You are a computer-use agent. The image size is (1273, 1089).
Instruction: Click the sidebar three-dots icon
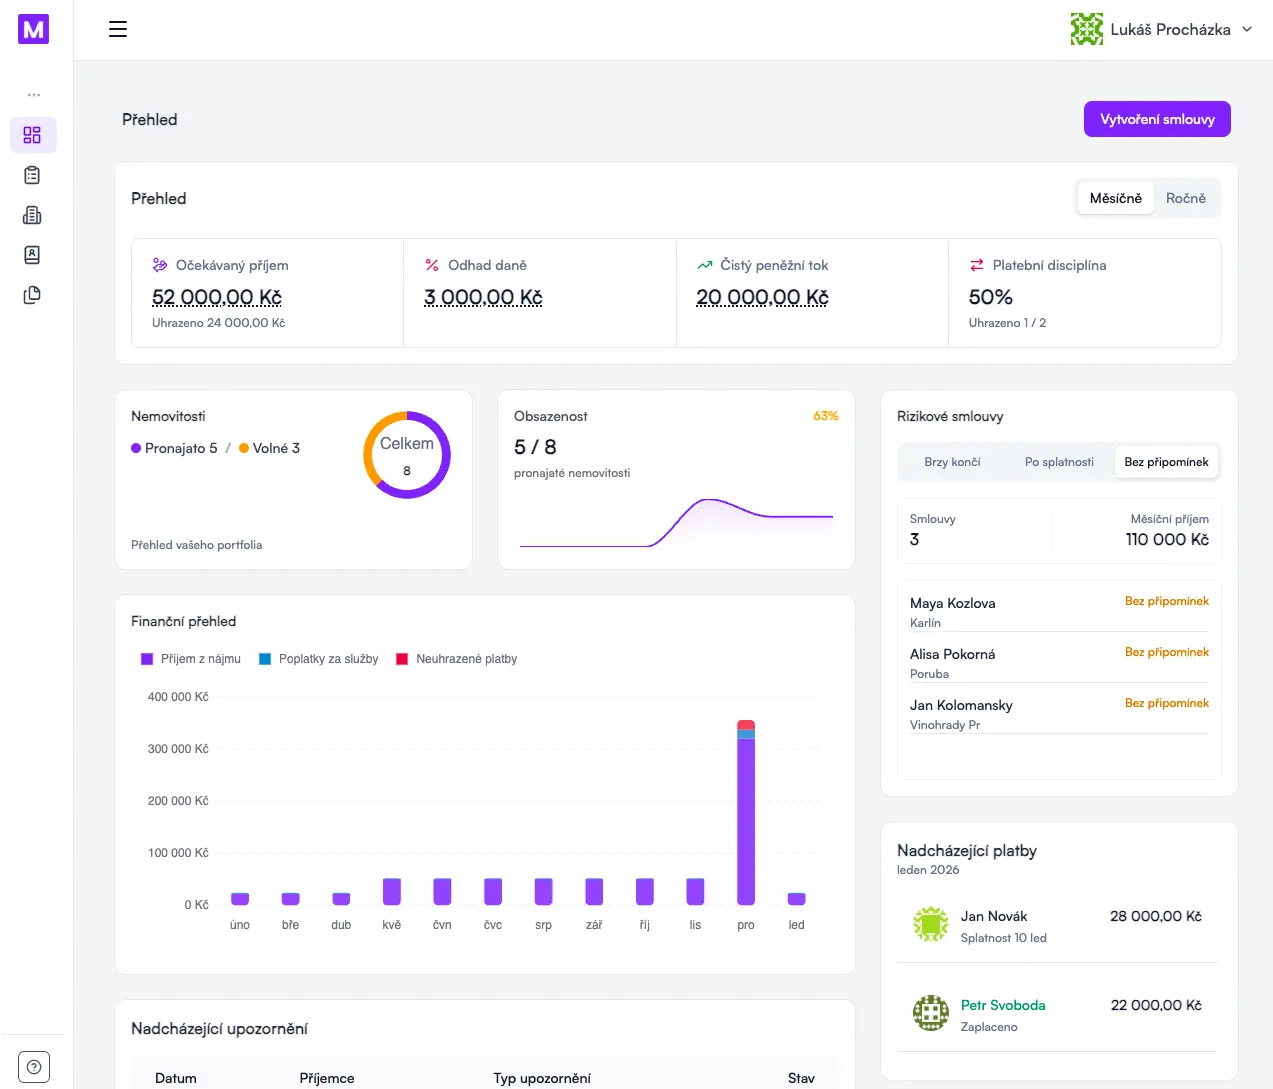pos(34,95)
